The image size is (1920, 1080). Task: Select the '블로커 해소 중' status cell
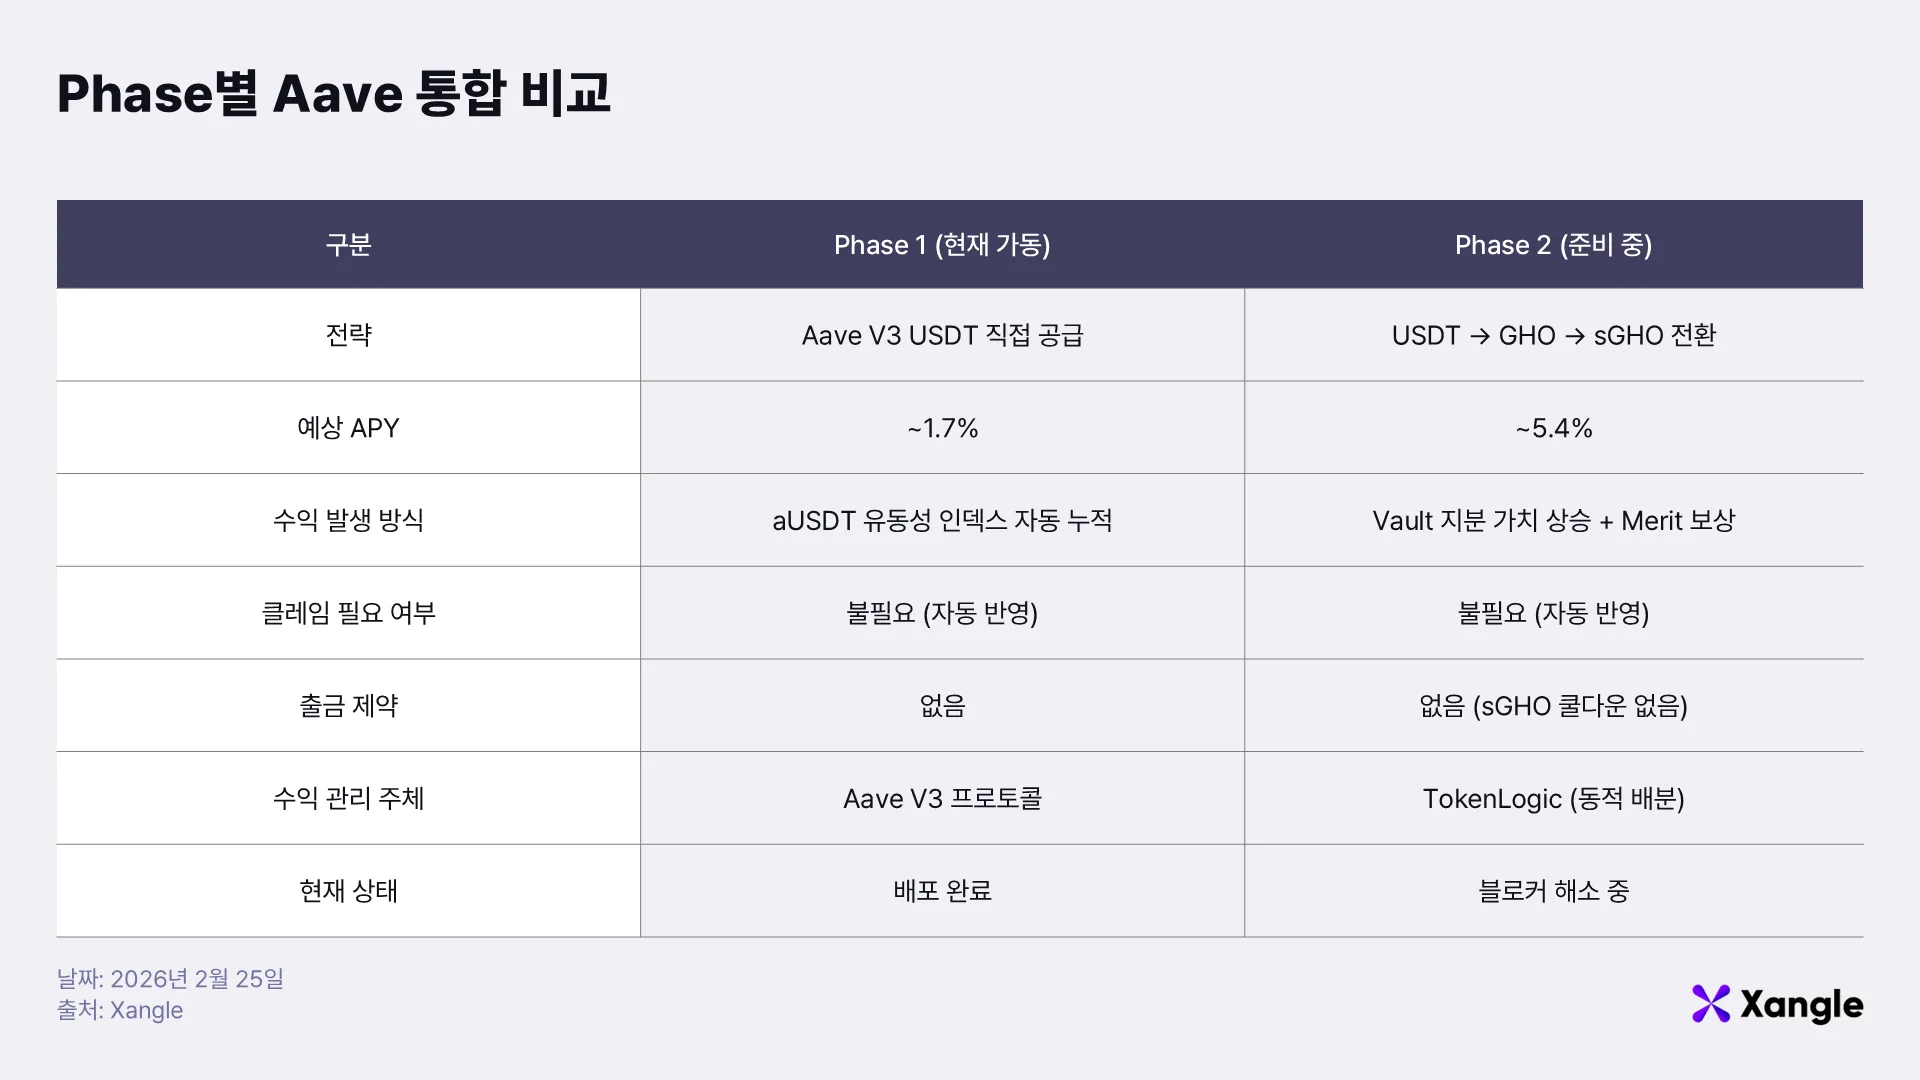pyautogui.click(x=1553, y=891)
